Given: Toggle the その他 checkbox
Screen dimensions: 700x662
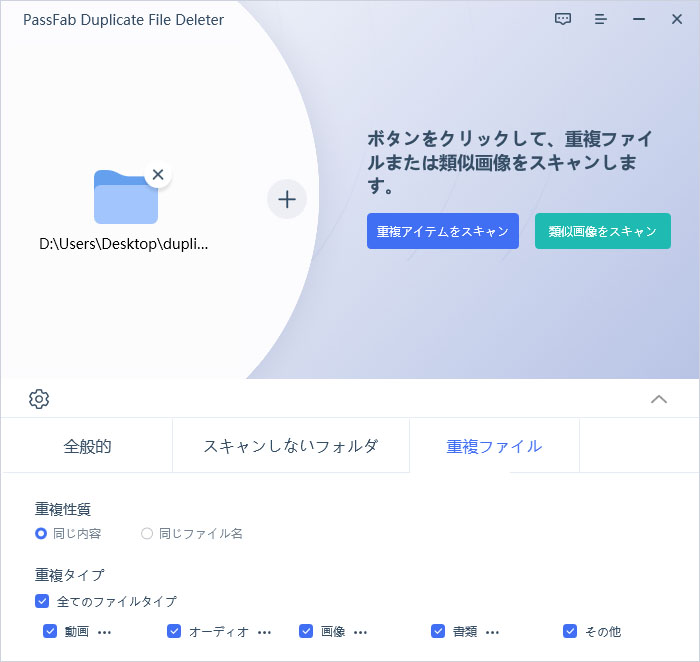Looking at the screenshot, I should 570,632.
